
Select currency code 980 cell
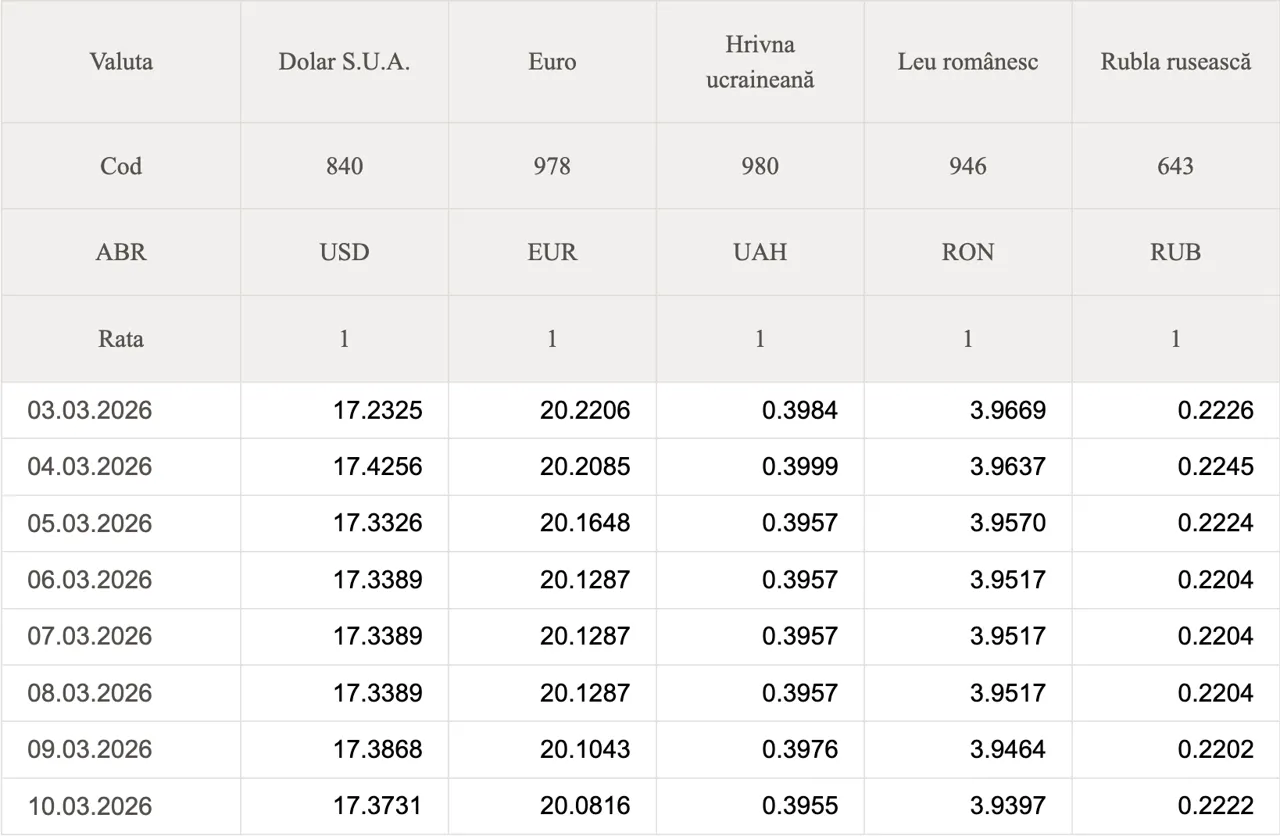pos(760,166)
